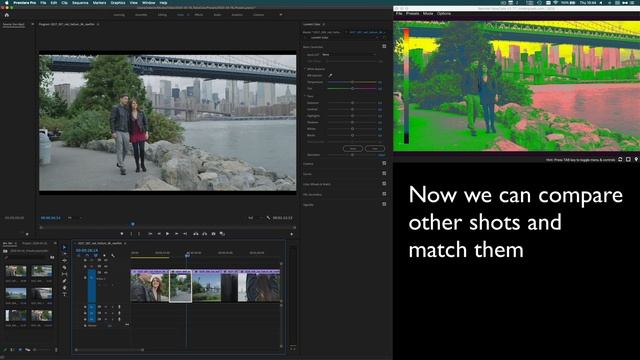The width and height of the screenshot is (640, 360).
Task: Click the Auto button in Lumetri Tone
Action: (x=374, y=149)
